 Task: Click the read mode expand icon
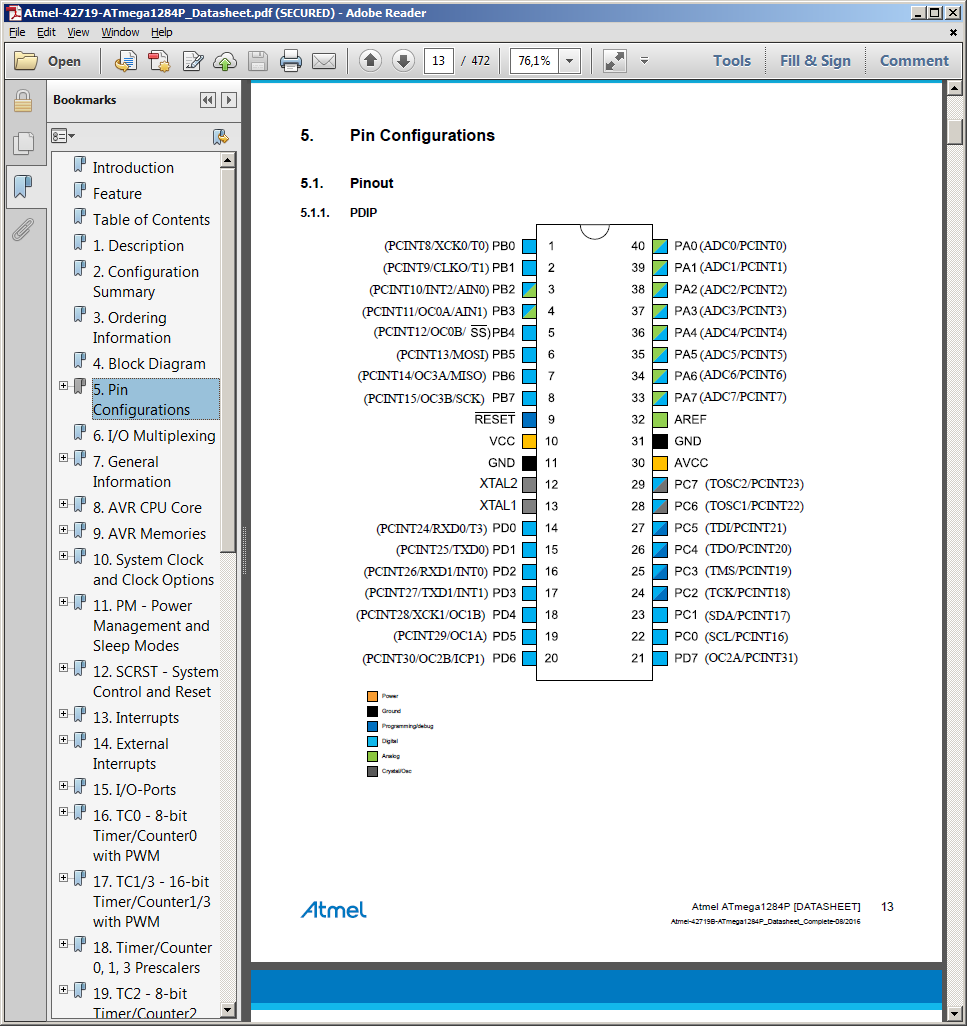click(x=614, y=61)
